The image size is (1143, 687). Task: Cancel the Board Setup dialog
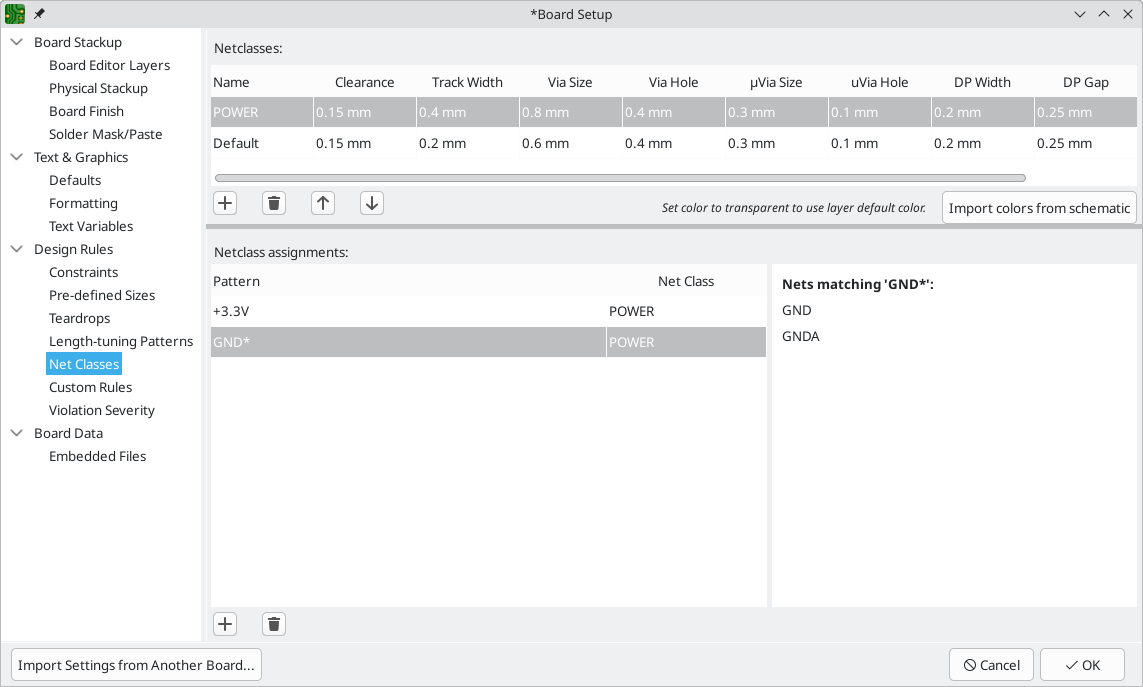(991, 664)
